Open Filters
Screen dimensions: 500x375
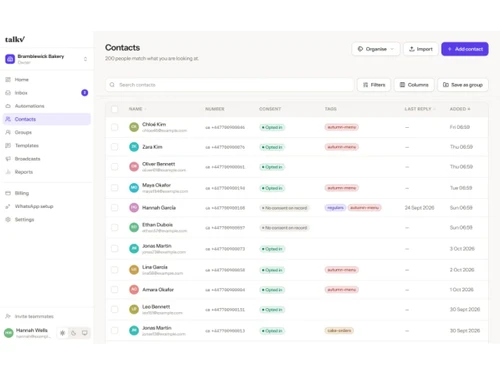374,85
